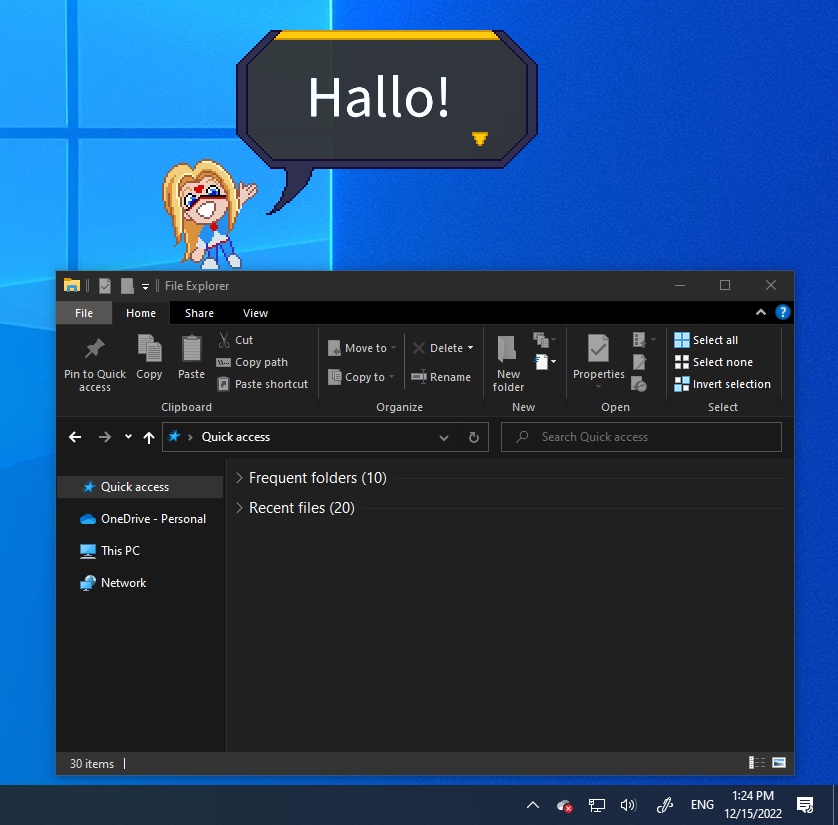Open the Move to dropdown
This screenshot has width=838, height=825.
(362, 348)
